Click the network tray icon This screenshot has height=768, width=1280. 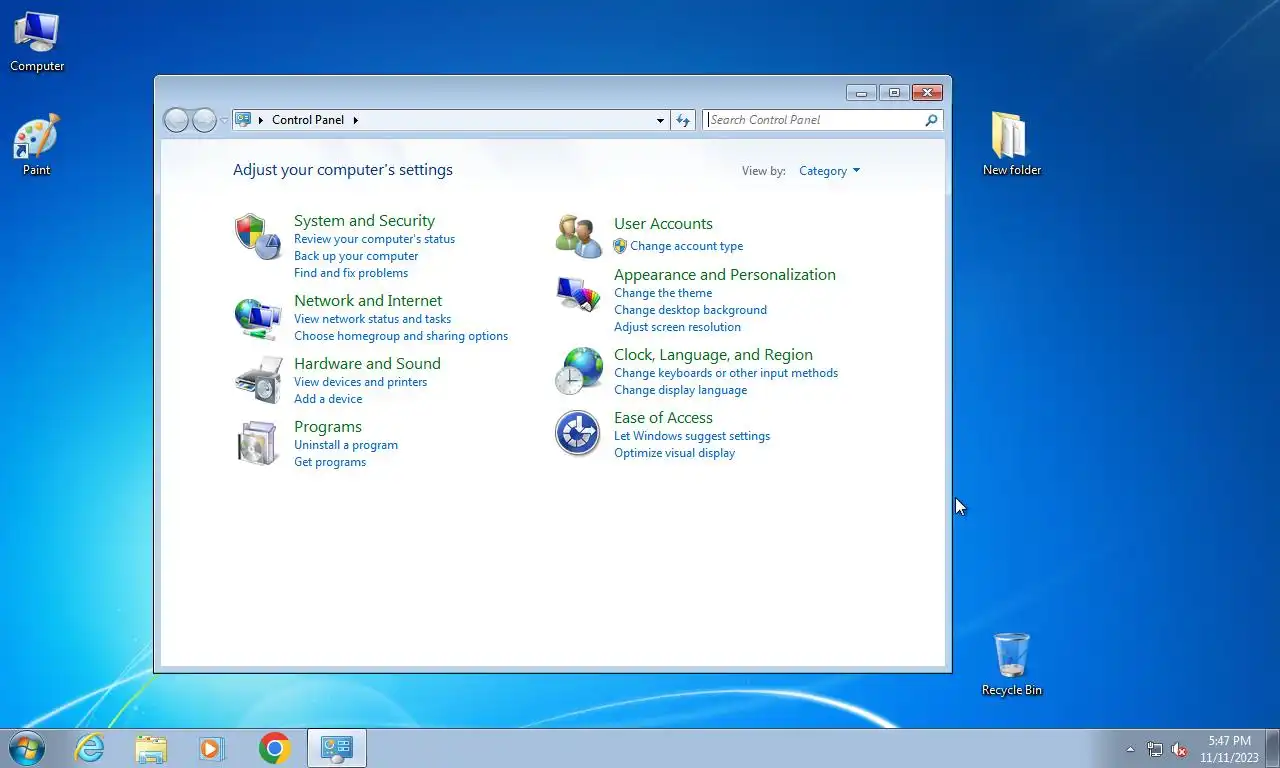[1155, 749]
